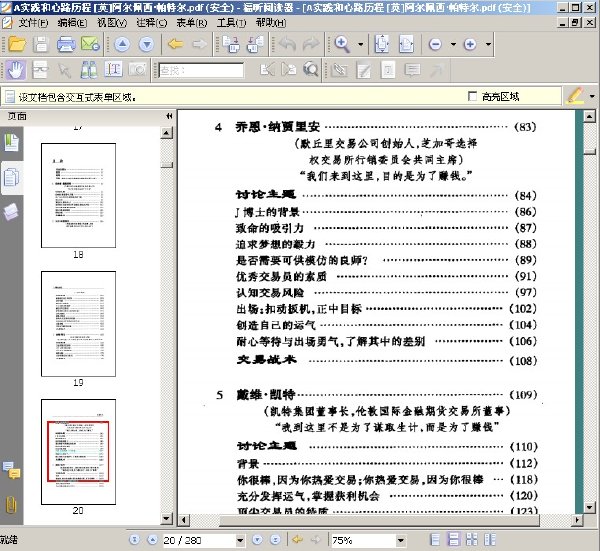The image size is (600, 551).
Task: Select page 20 thumbnail
Action: (78, 452)
